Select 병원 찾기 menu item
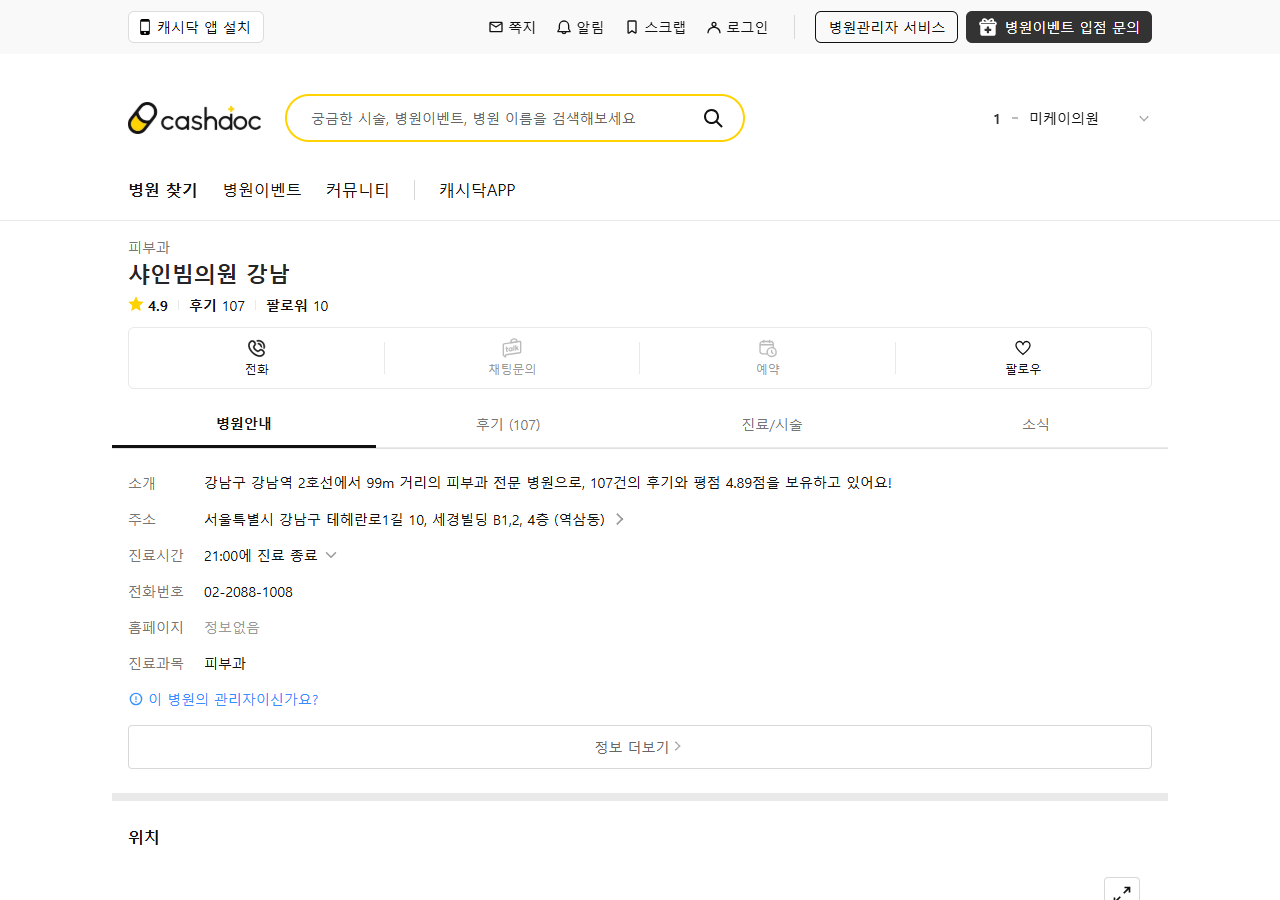Image resolution: width=1280 pixels, height=900 pixels. click(x=163, y=190)
